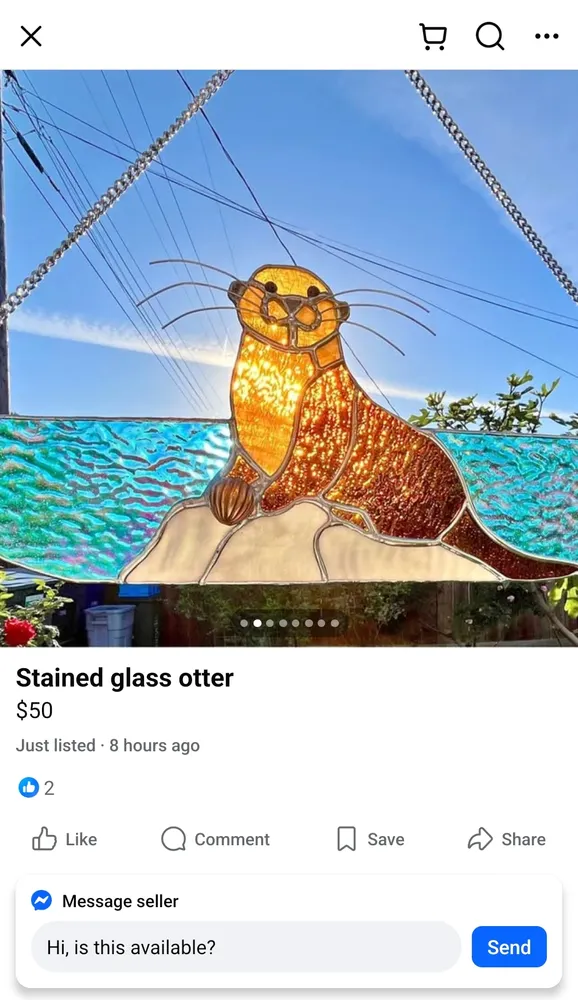Send the message to seller
578x1000 pixels.
509,947
